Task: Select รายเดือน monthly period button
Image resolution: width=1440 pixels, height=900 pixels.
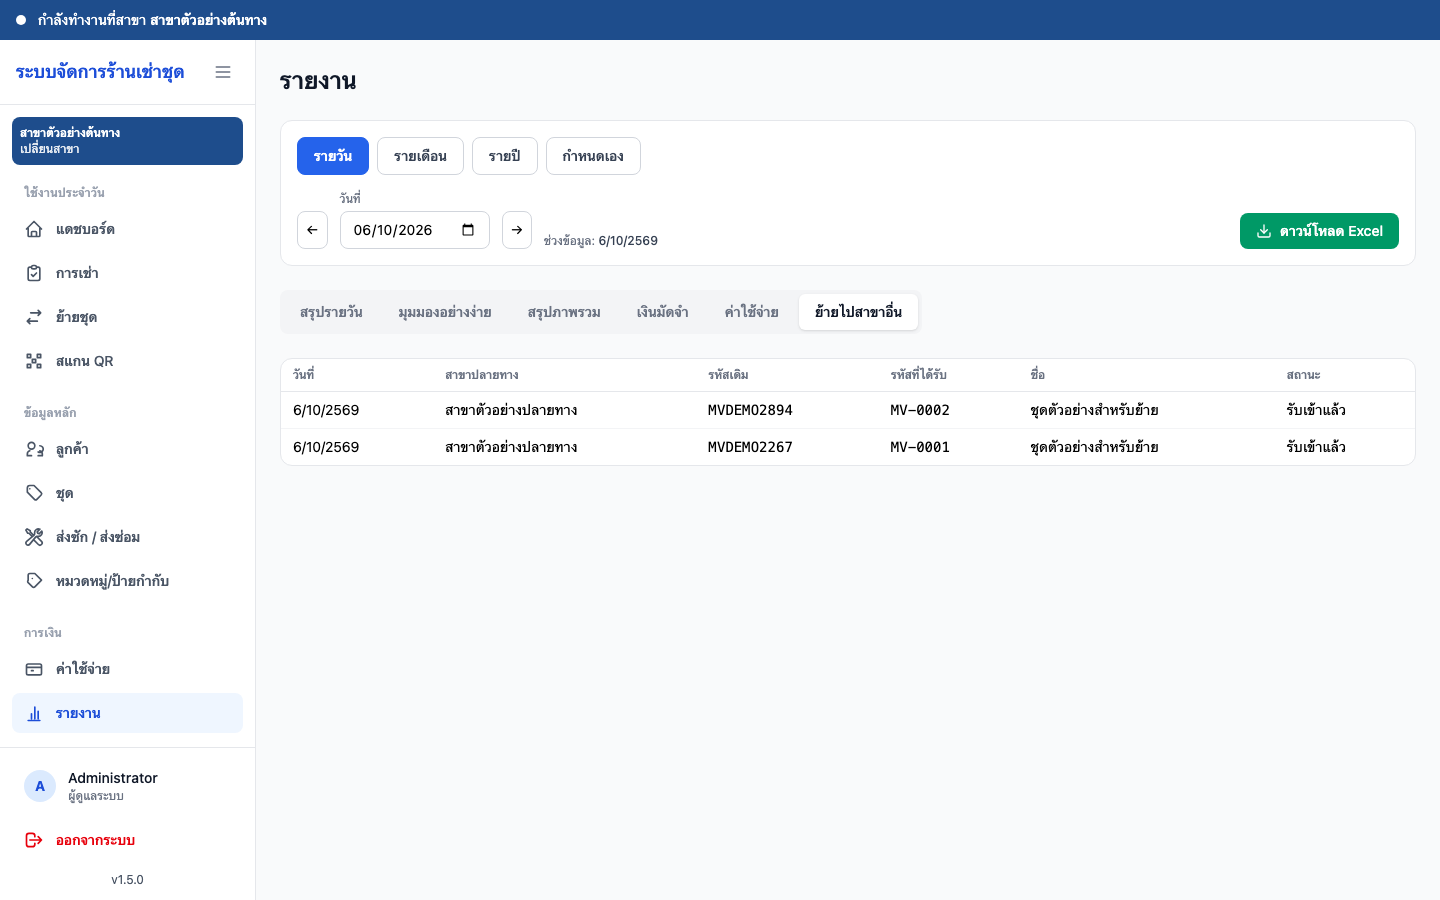Action: [420, 156]
